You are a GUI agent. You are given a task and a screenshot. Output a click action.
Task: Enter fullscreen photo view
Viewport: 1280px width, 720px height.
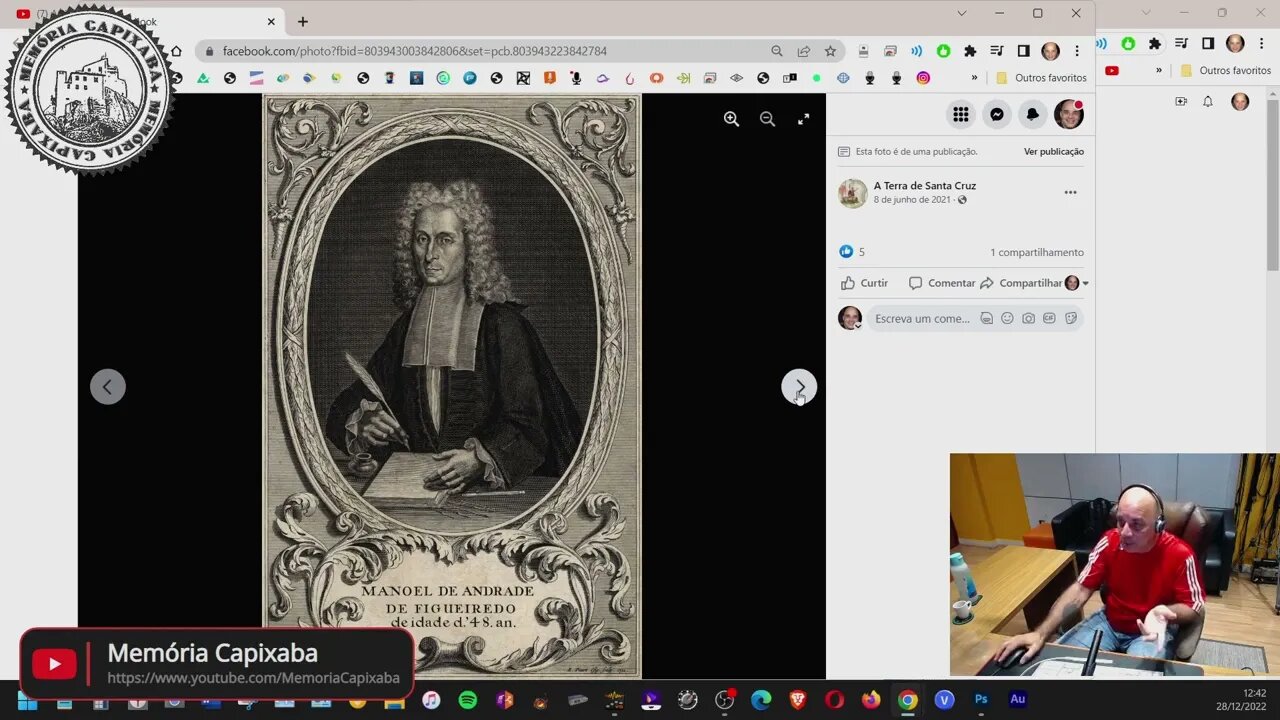(803, 119)
